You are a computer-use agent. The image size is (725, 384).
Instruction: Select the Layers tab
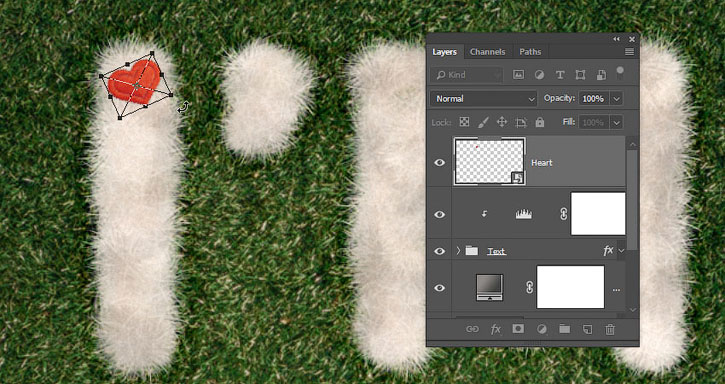pyautogui.click(x=444, y=52)
